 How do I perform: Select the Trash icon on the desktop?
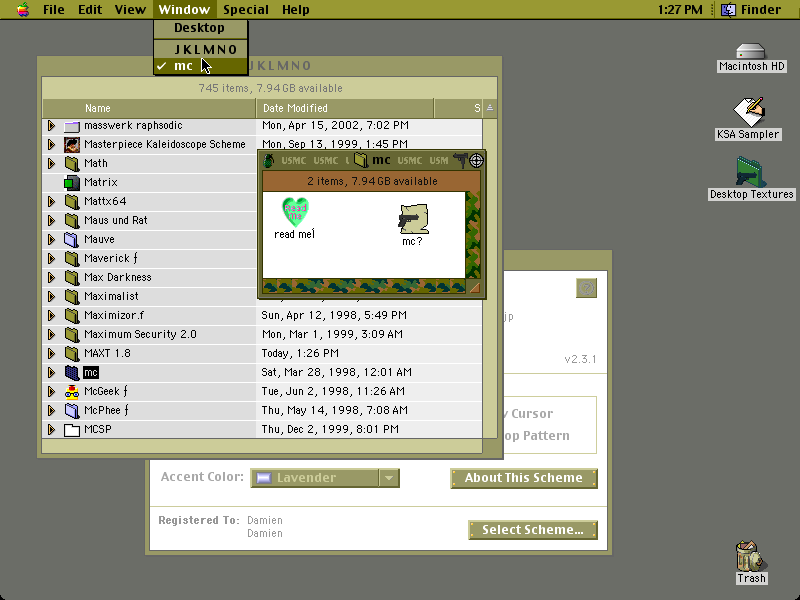[x=750, y=556]
